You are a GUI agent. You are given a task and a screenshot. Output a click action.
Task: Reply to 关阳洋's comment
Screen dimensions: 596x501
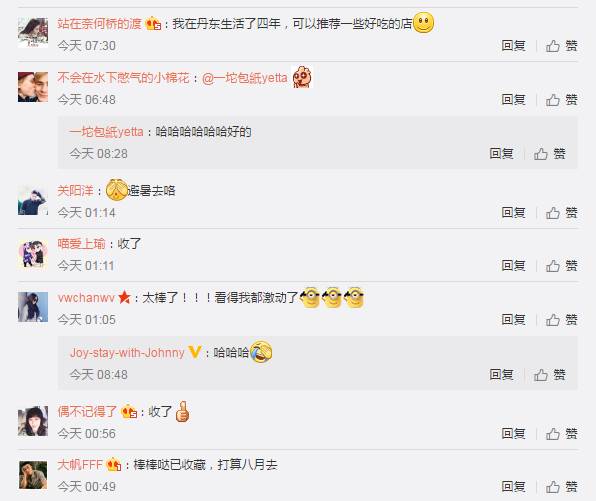pyautogui.click(x=513, y=213)
